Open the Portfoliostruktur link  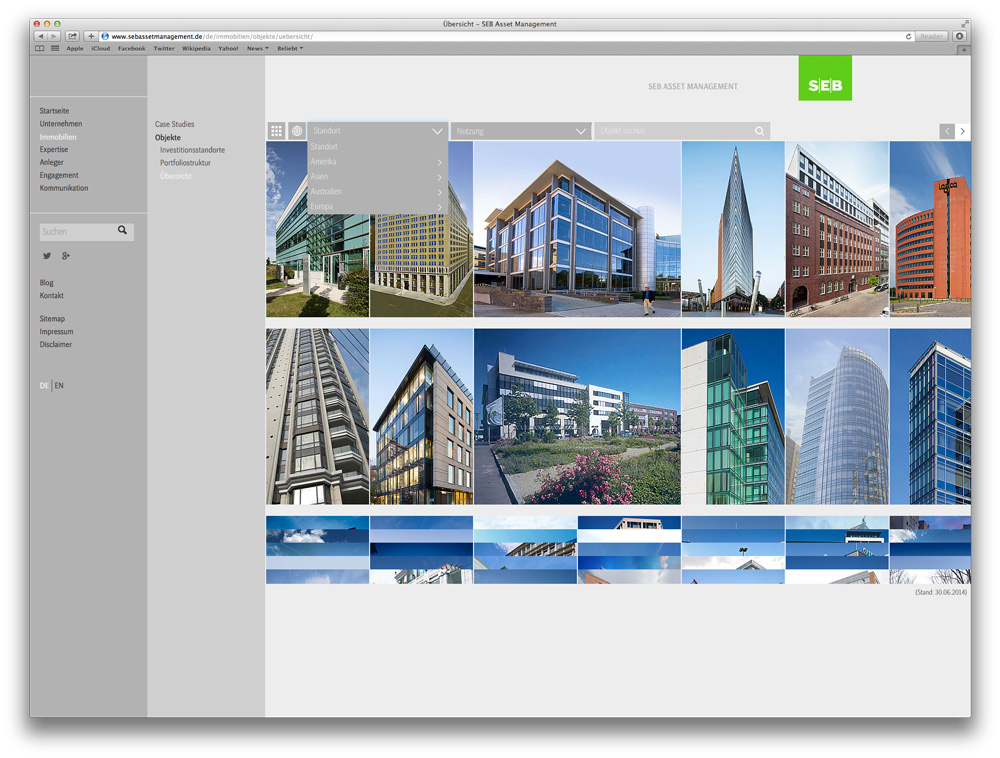185,163
